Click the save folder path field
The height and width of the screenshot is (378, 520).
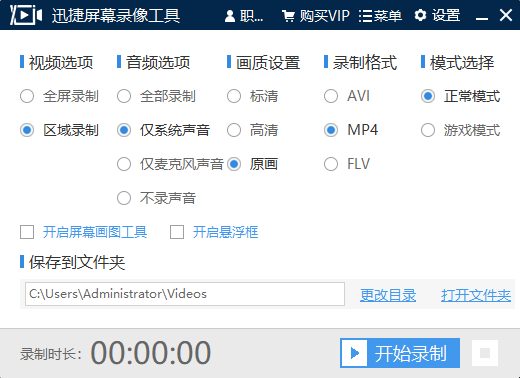click(185, 294)
